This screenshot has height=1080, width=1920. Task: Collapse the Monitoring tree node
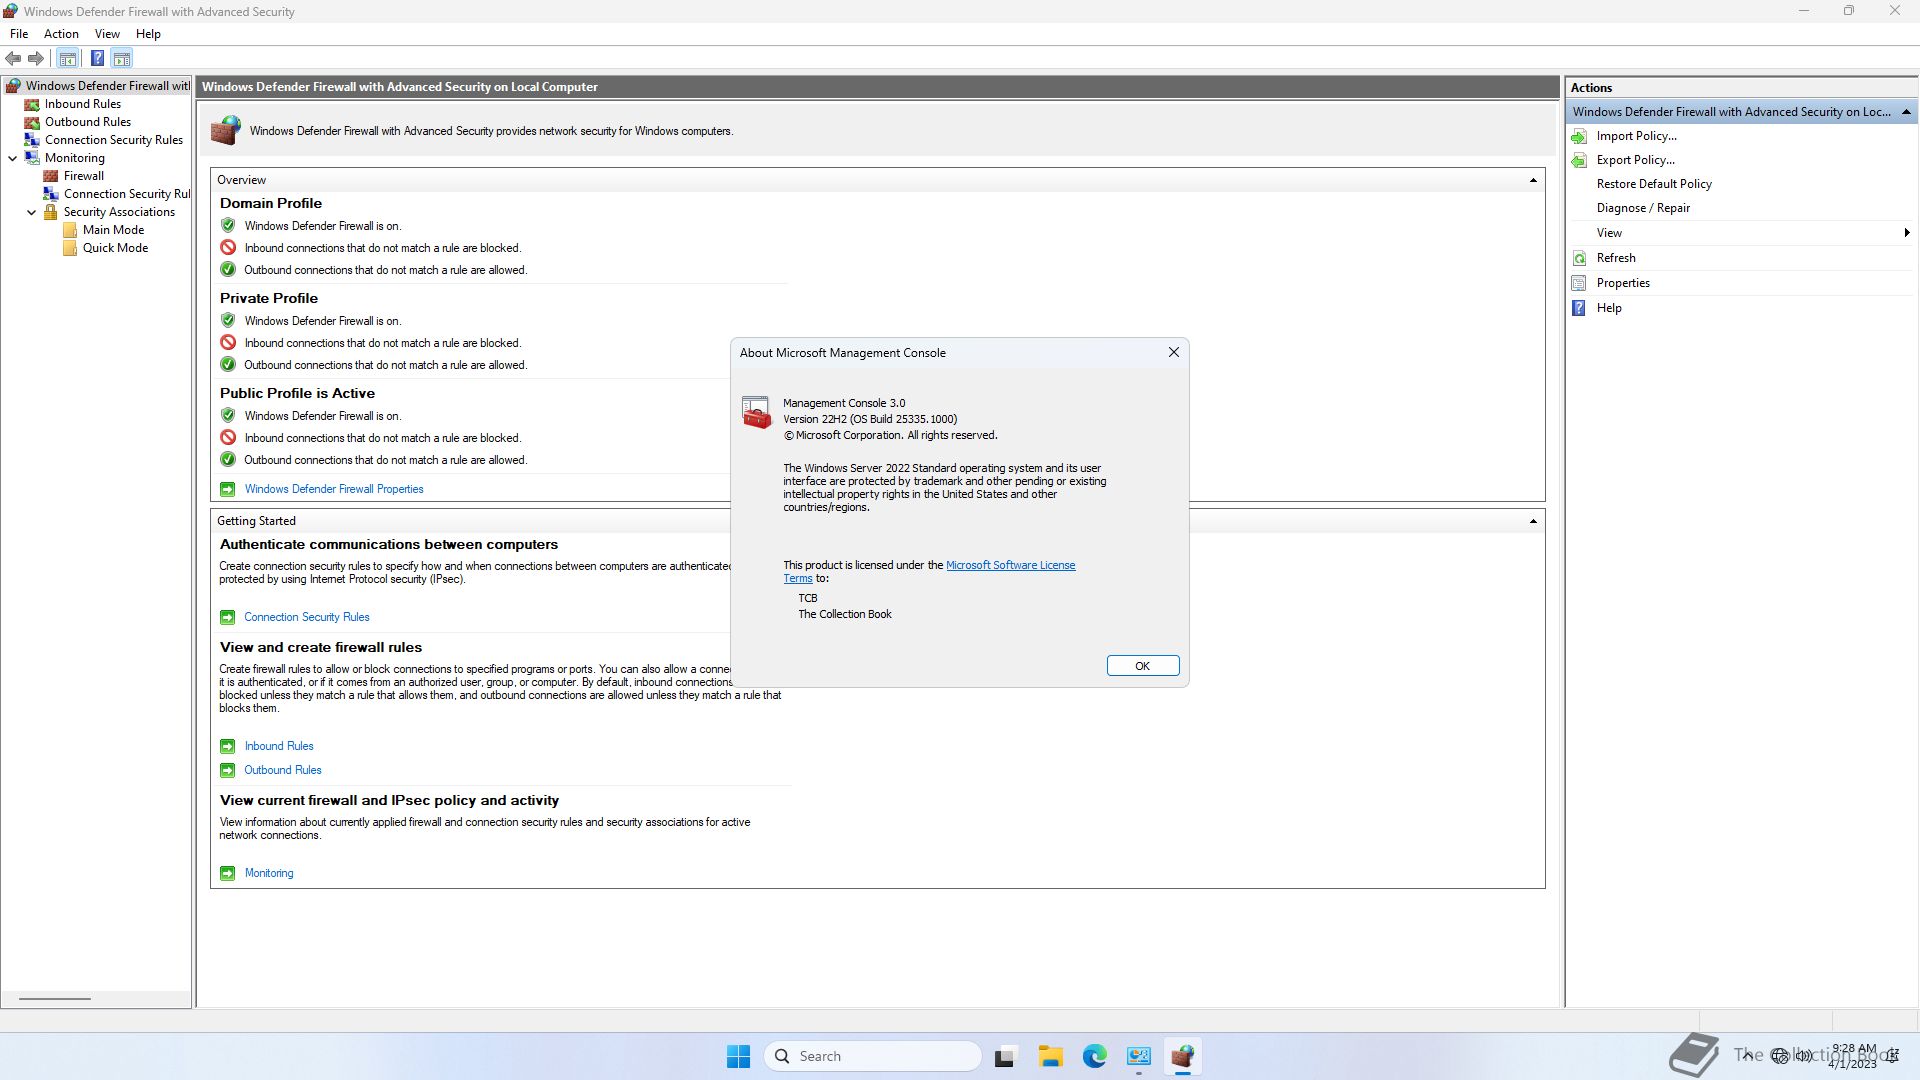tap(13, 158)
